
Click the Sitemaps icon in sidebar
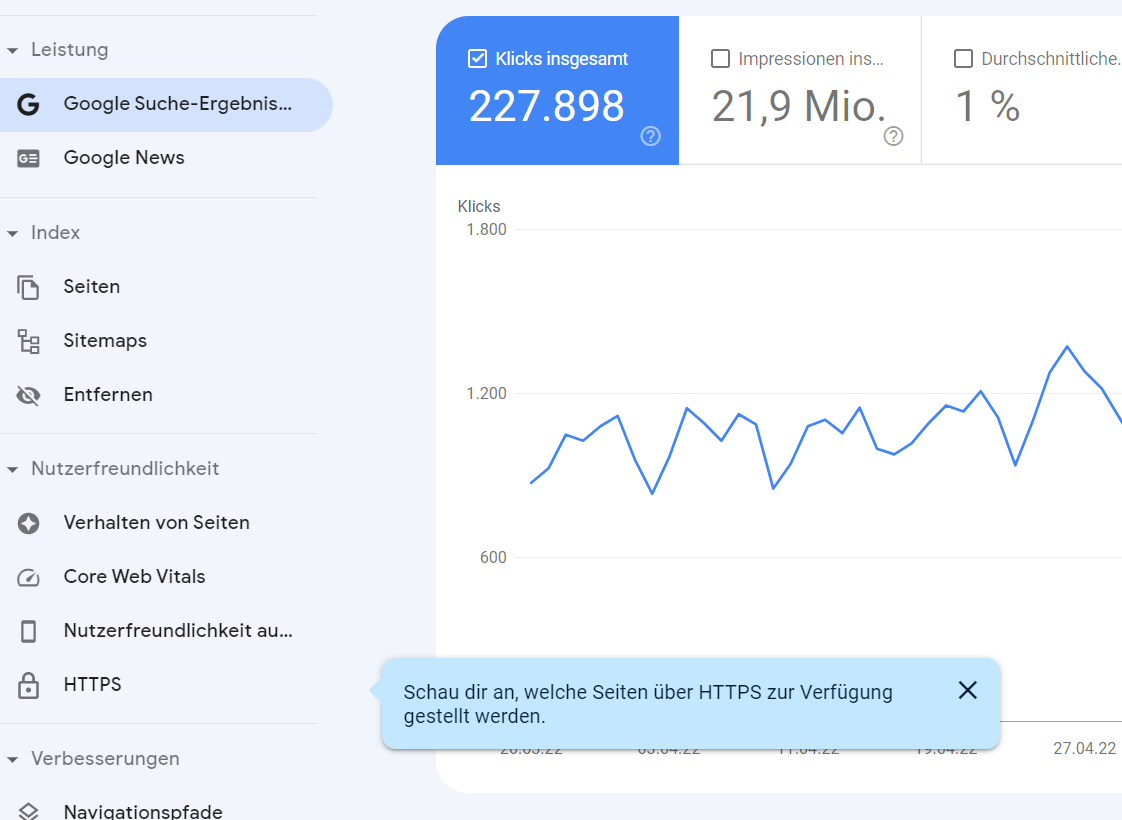tap(28, 340)
